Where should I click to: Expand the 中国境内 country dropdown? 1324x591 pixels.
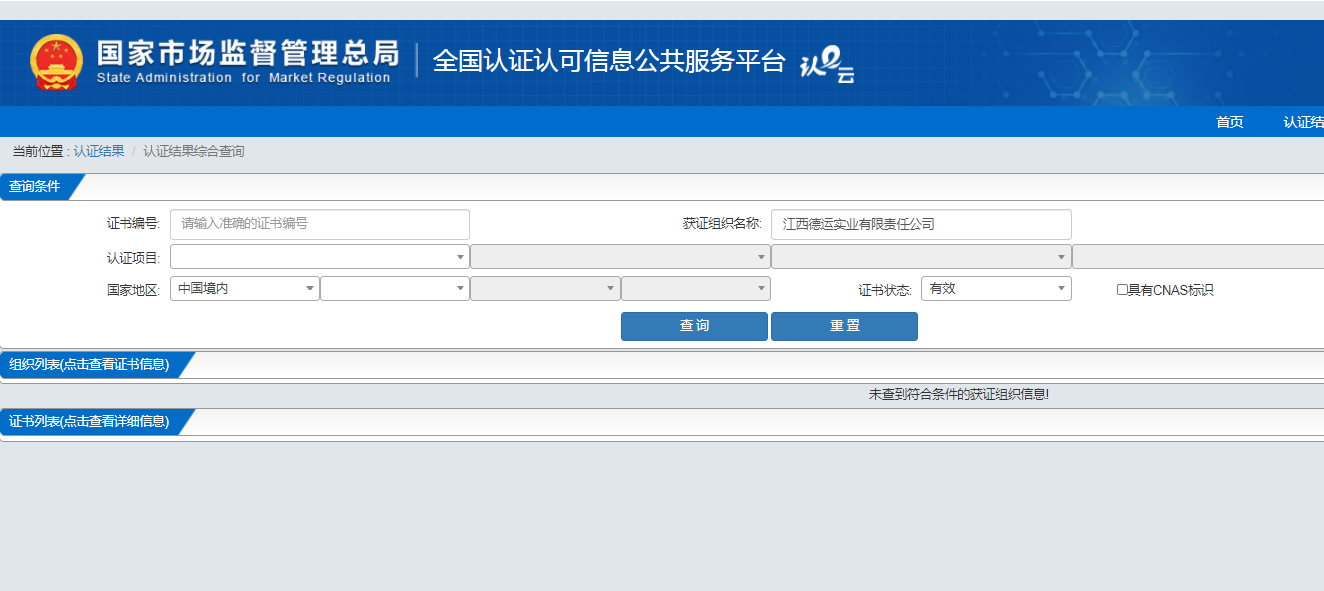(x=245, y=288)
